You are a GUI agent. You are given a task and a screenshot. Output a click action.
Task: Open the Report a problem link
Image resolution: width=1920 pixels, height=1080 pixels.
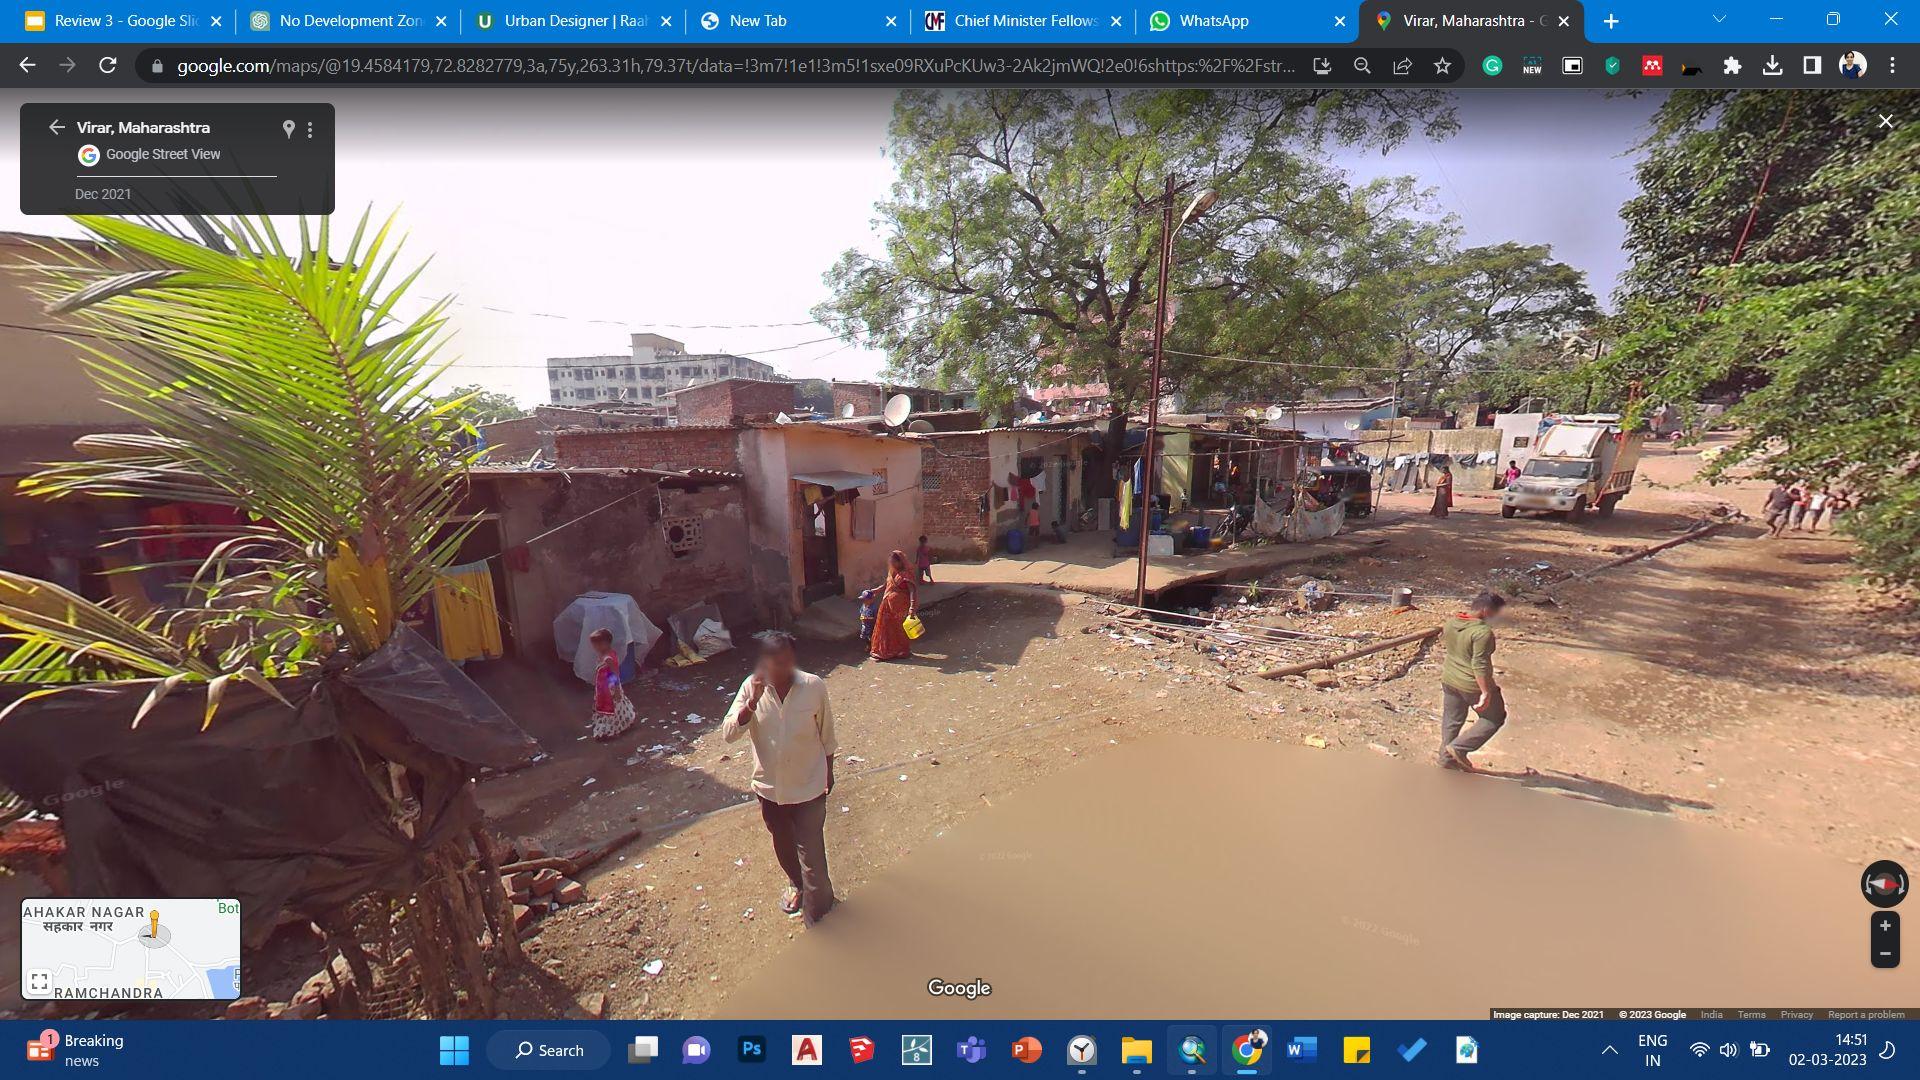[1866, 1014]
